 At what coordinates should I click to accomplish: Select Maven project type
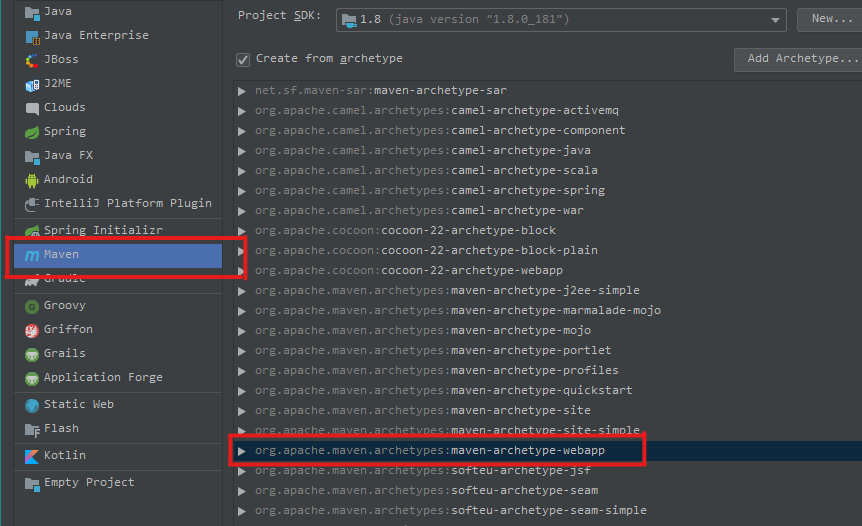tap(118, 254)
